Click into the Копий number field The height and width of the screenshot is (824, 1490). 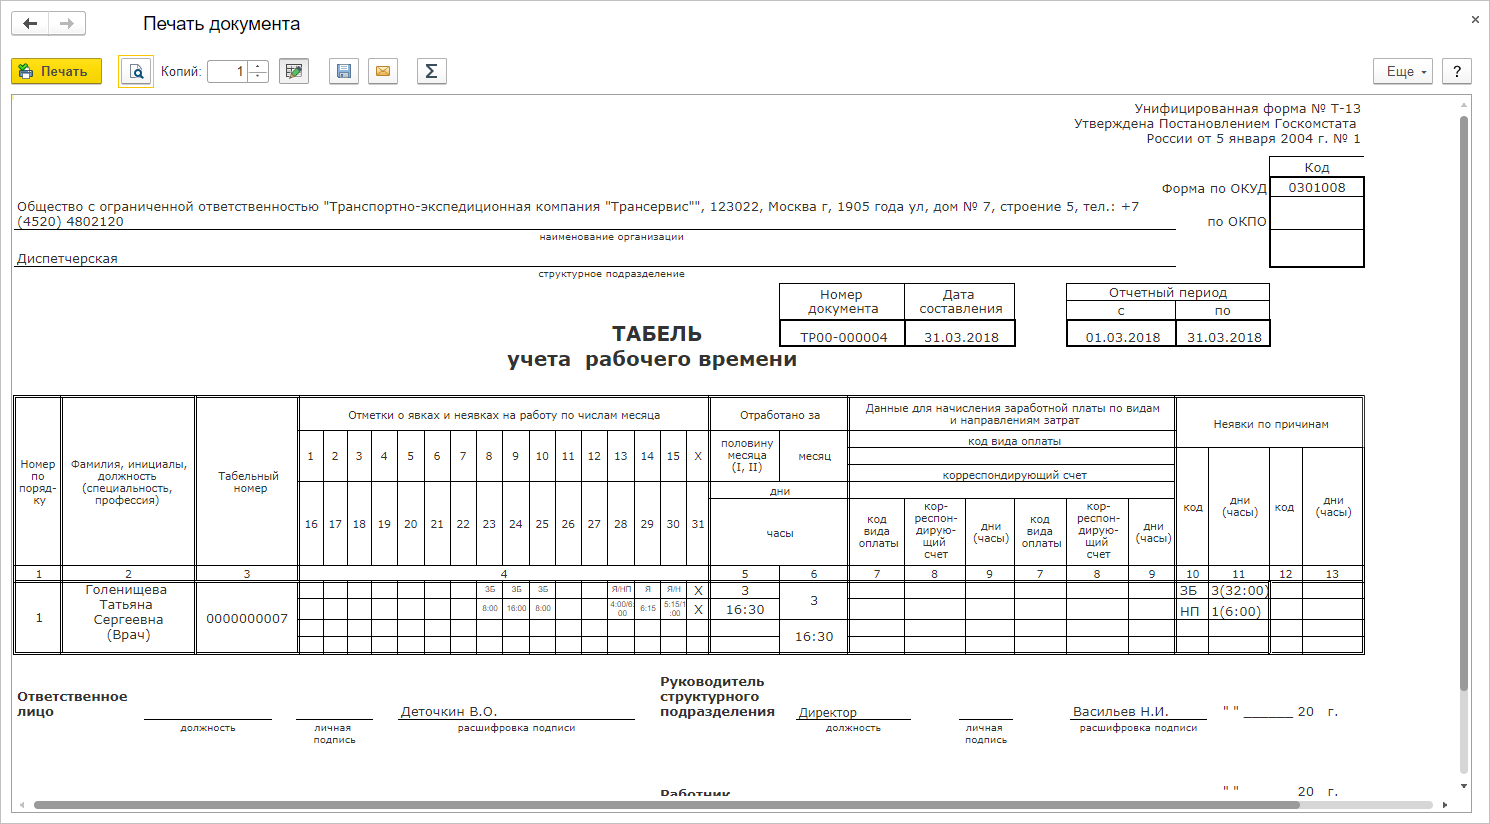pos(227,72)
